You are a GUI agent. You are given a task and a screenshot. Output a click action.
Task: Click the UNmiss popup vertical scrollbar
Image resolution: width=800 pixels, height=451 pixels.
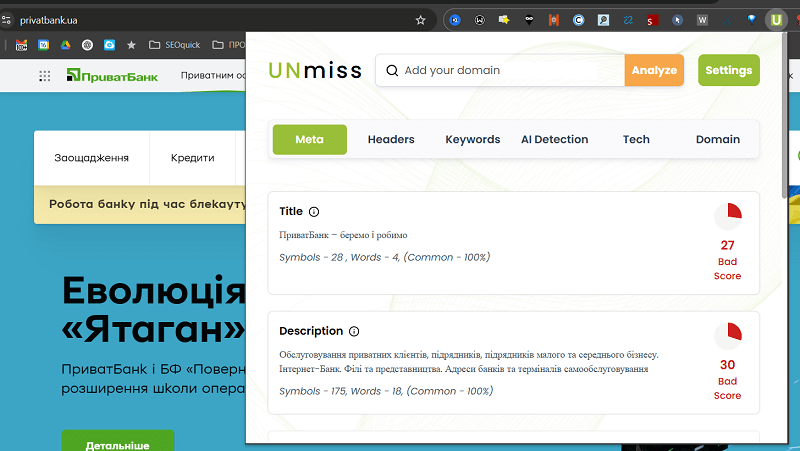(x=785, y=116)
